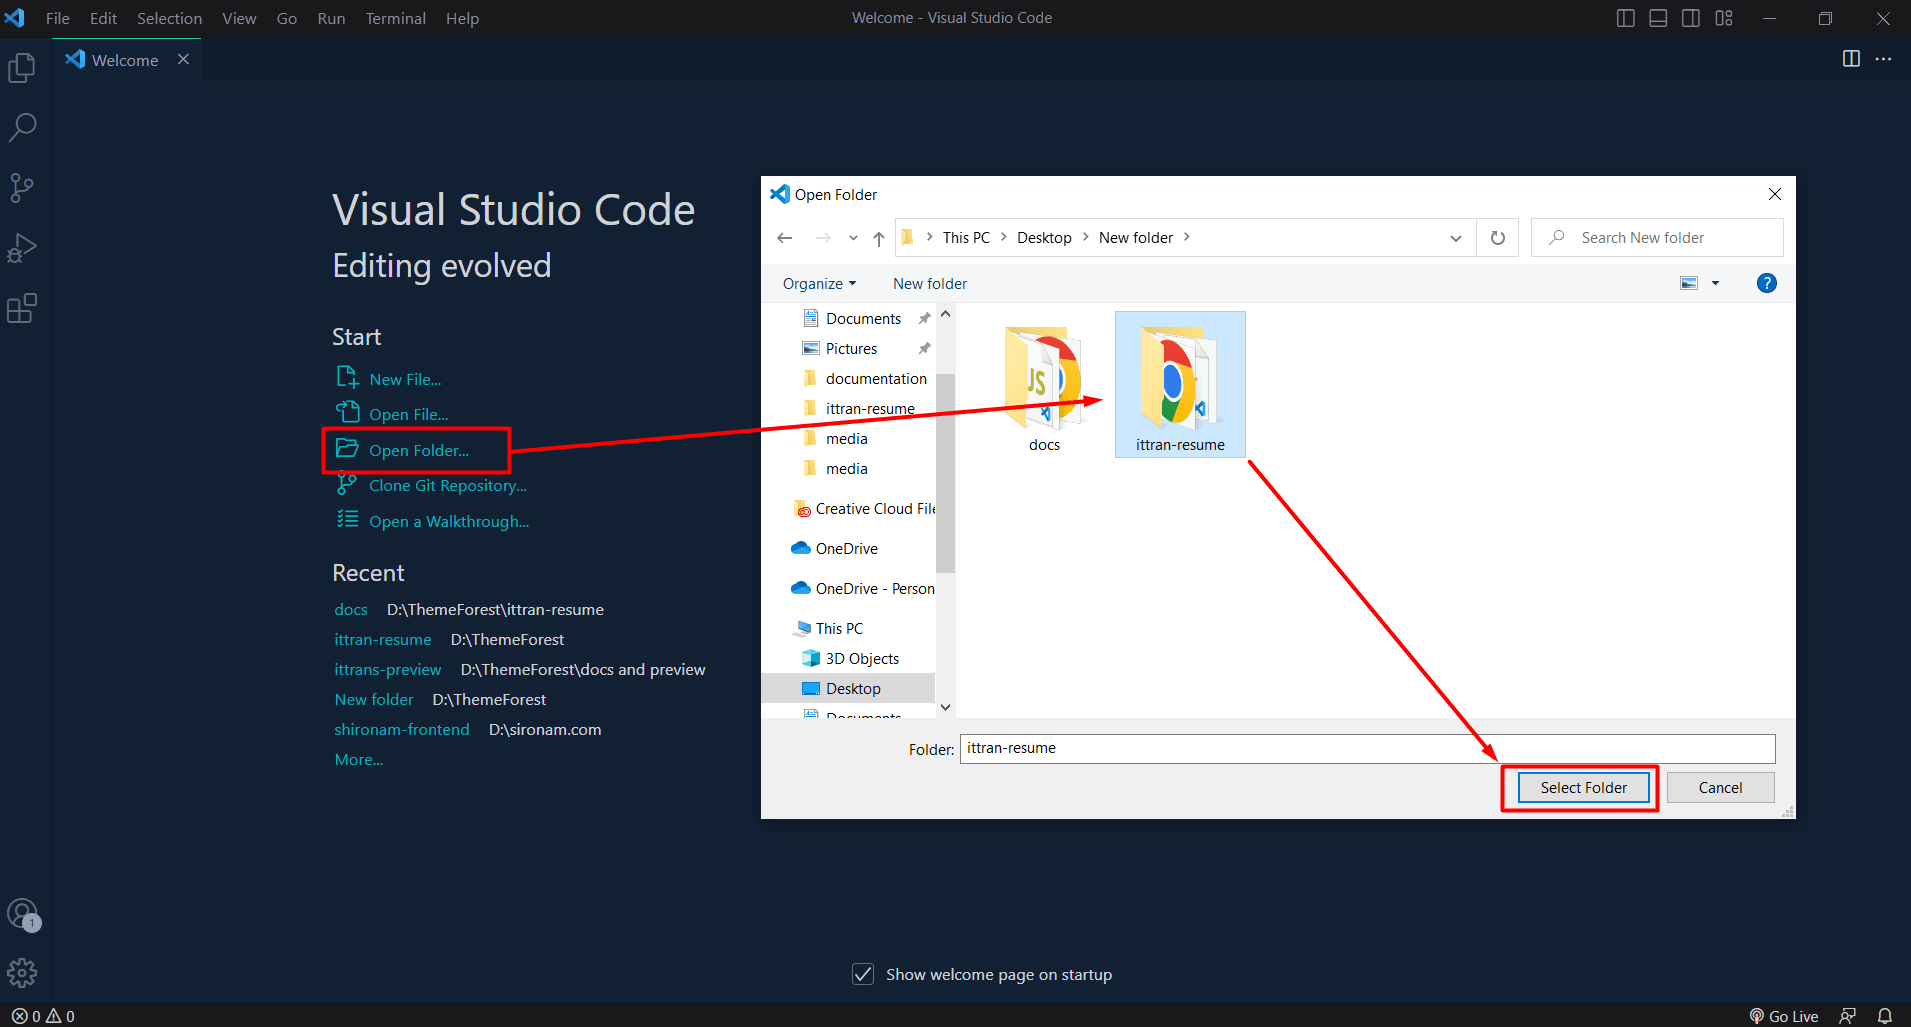Open the feedback icon in status bar
The height and width of the screenshot is (1027, 1911).
pos(1848,1016)
